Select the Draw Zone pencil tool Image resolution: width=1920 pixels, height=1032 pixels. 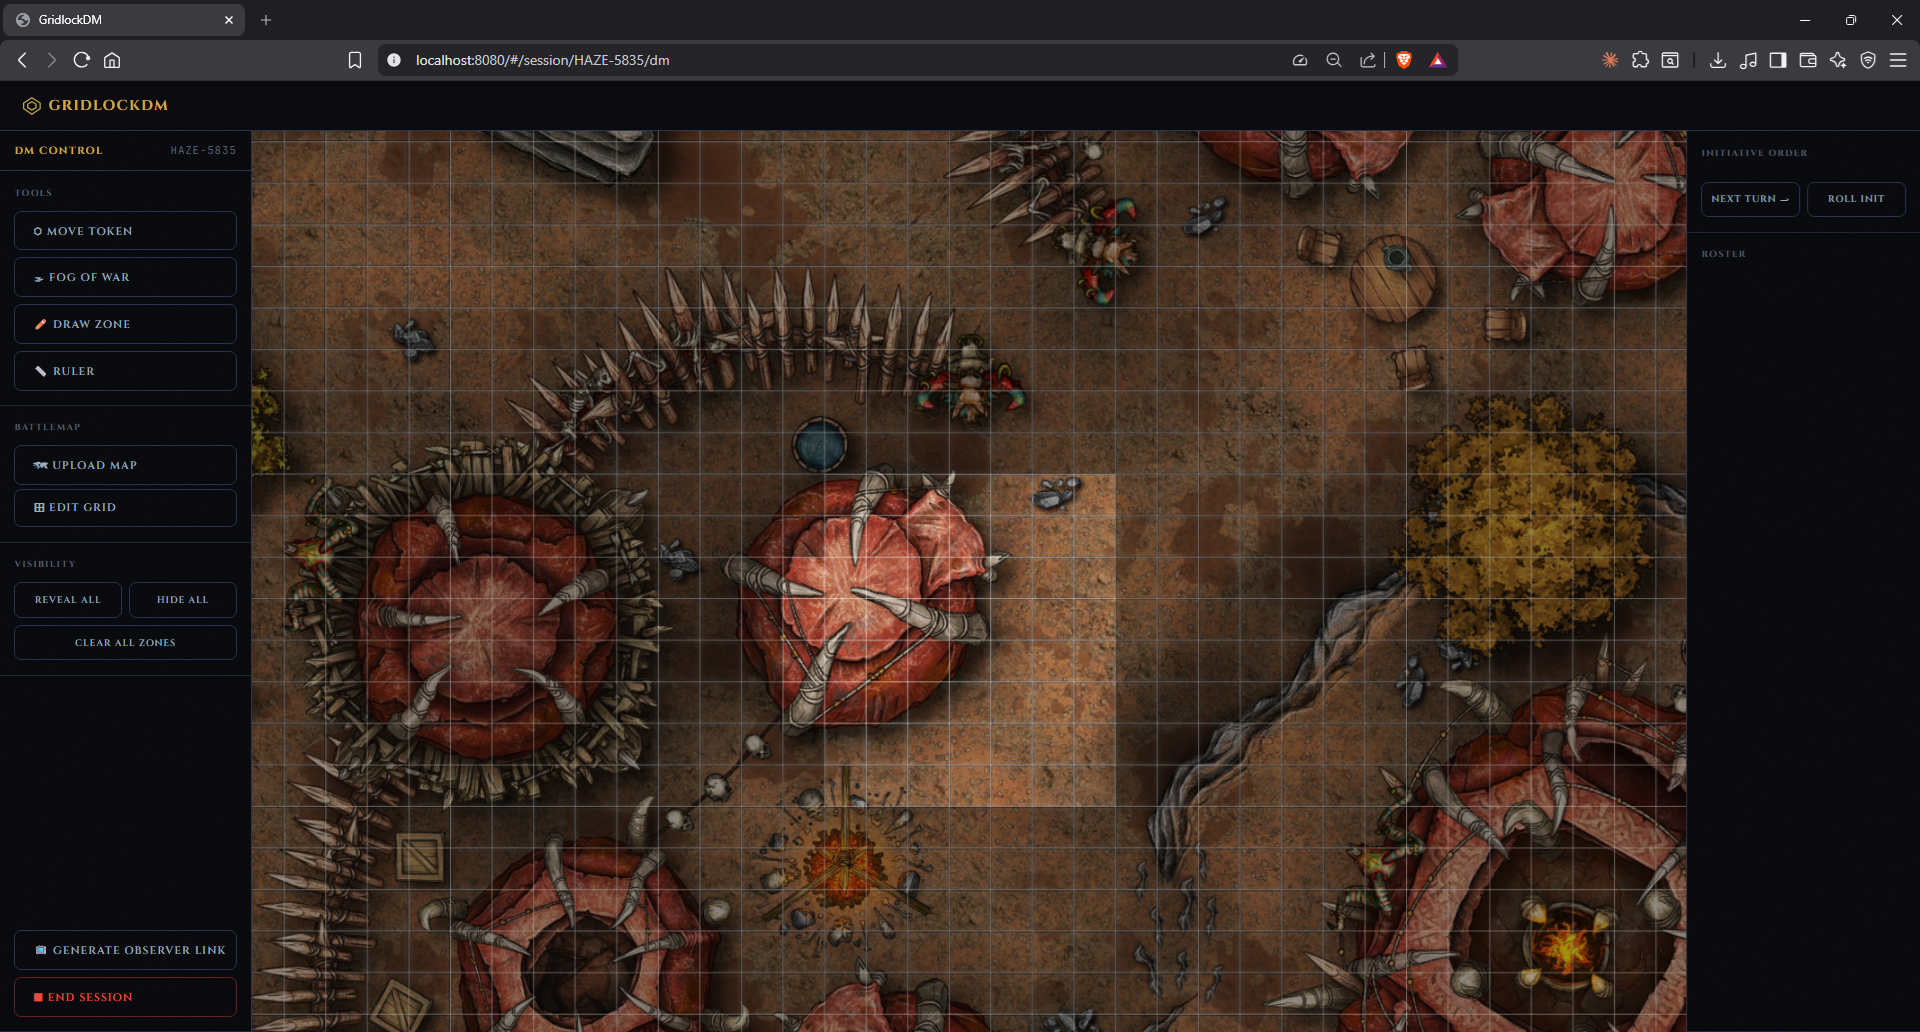pyautogui.click(x=124, y=323)
